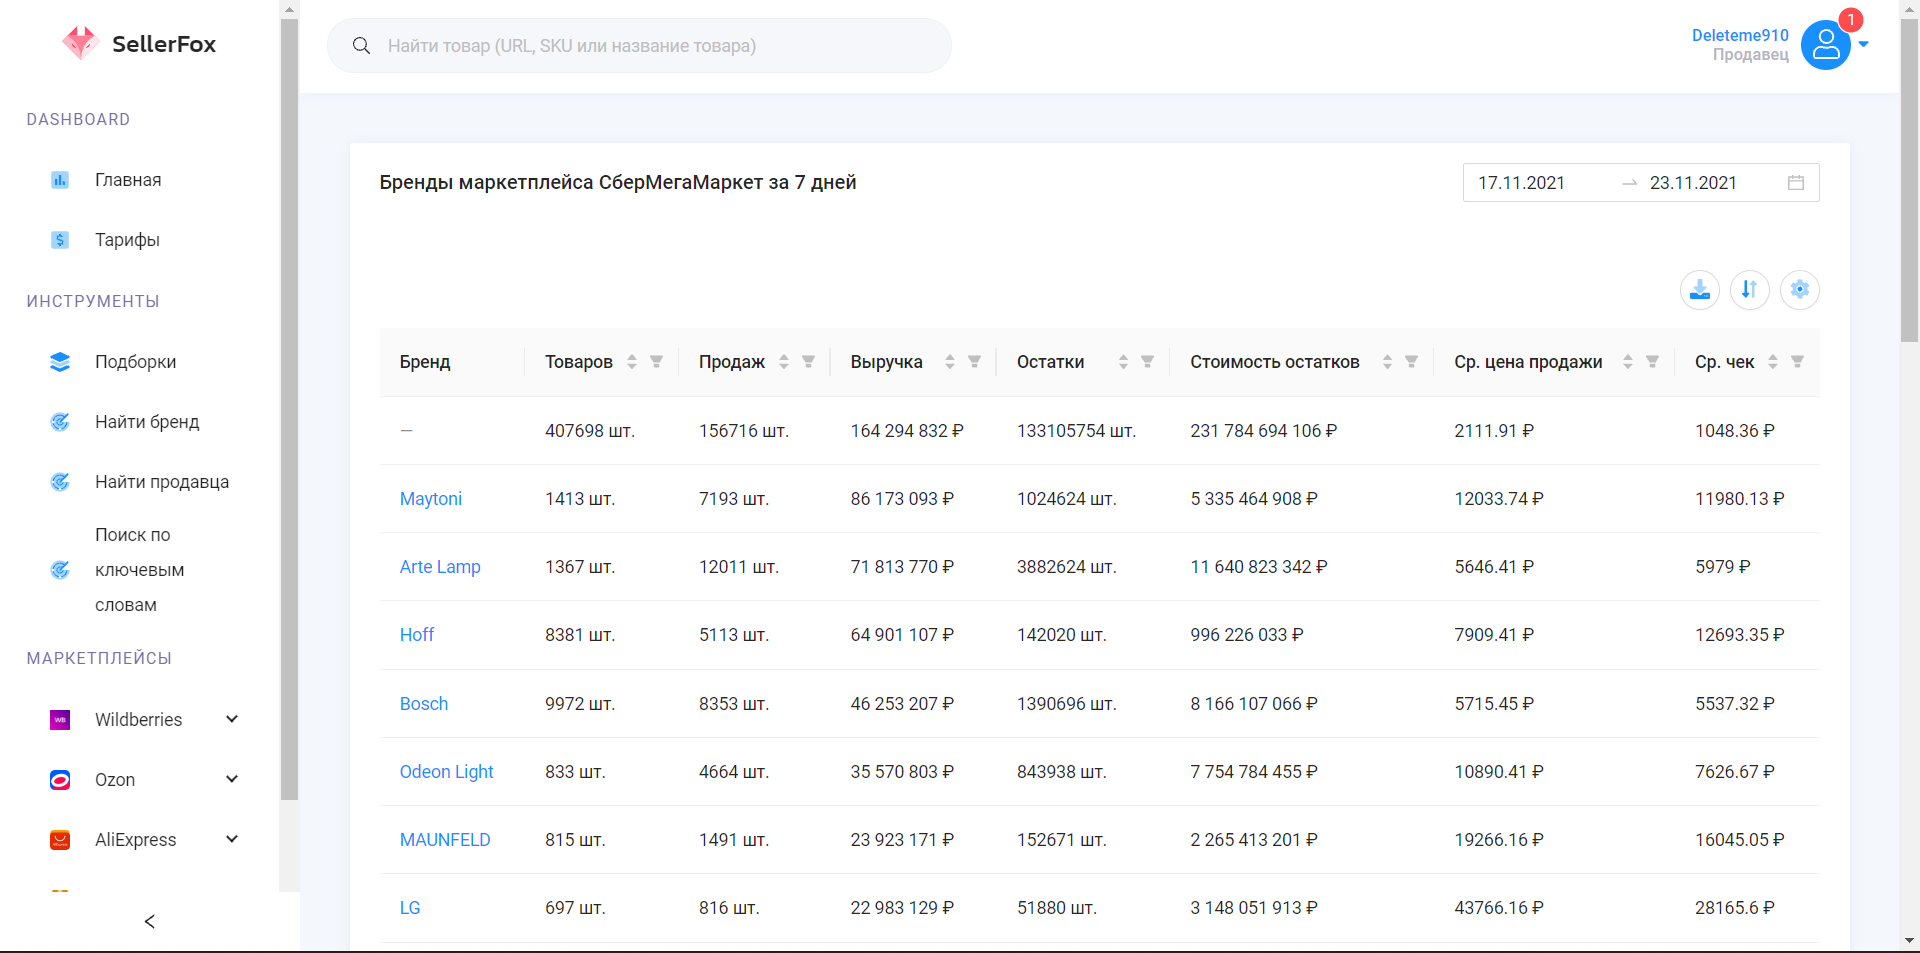Sort by Ср. чек column arrows
Image resolution: width=1920 pixels, height=953 pixels.
1773,362
